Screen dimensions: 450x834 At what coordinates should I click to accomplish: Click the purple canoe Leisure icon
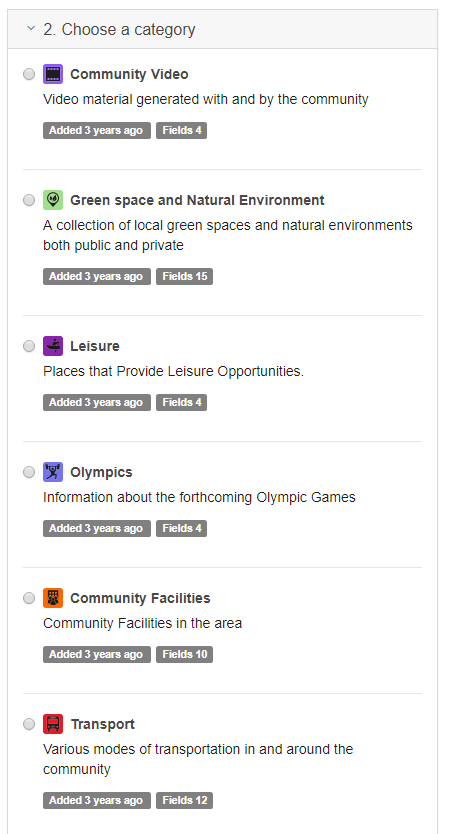[53, 346]
